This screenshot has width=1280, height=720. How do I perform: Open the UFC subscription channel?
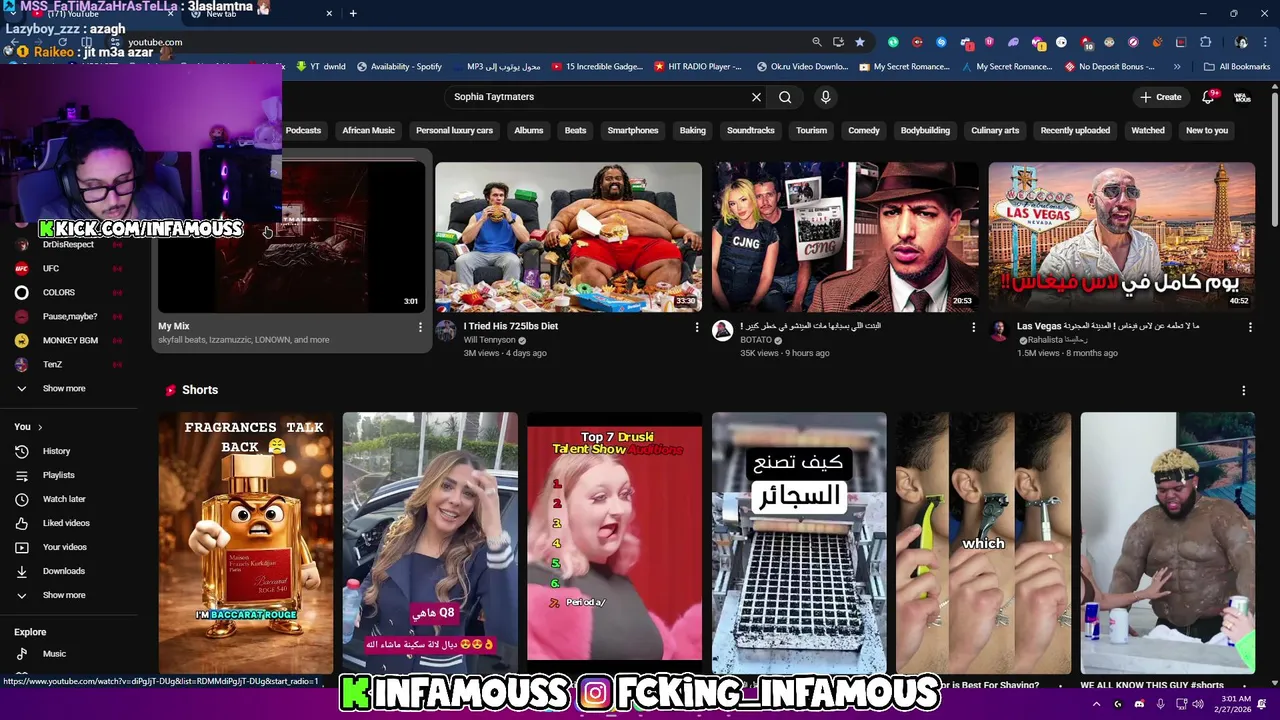[x=68, y=268]
